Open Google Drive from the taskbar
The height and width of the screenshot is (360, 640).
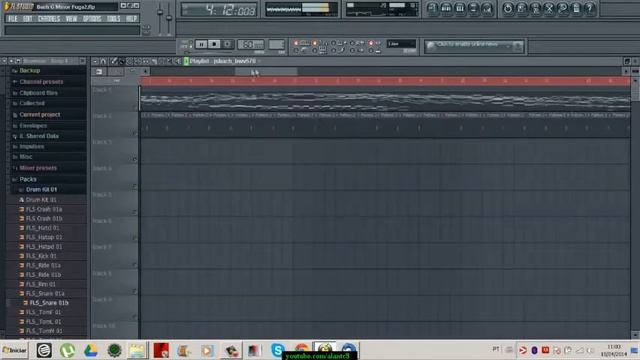(x=91, y=350)
